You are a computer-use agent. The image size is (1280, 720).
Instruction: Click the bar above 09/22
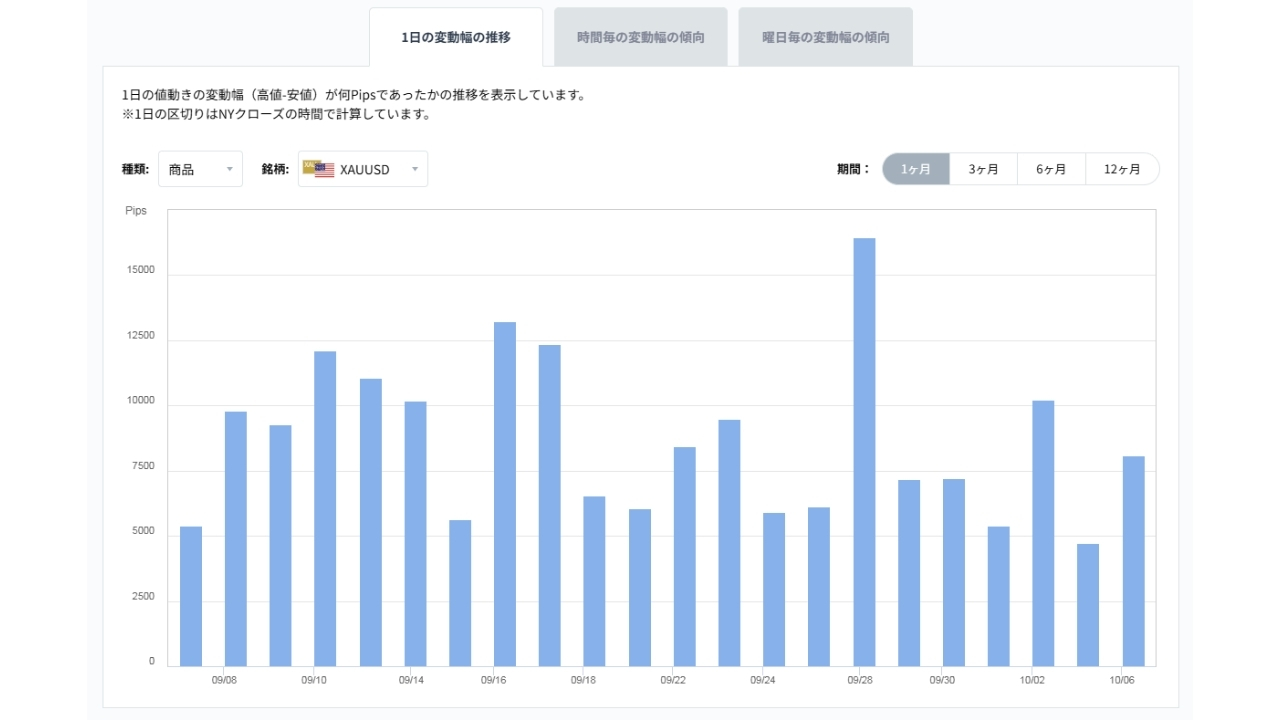pos(684,556)
